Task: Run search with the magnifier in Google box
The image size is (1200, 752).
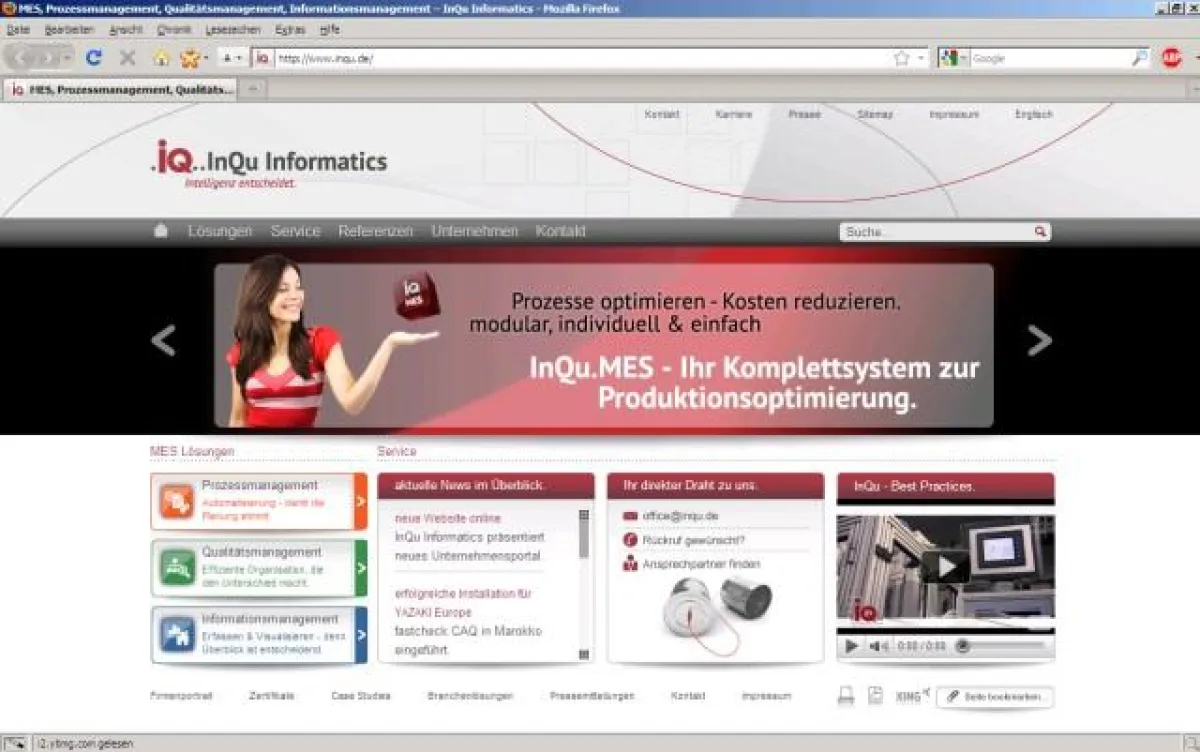Action: coord(1140,58)
